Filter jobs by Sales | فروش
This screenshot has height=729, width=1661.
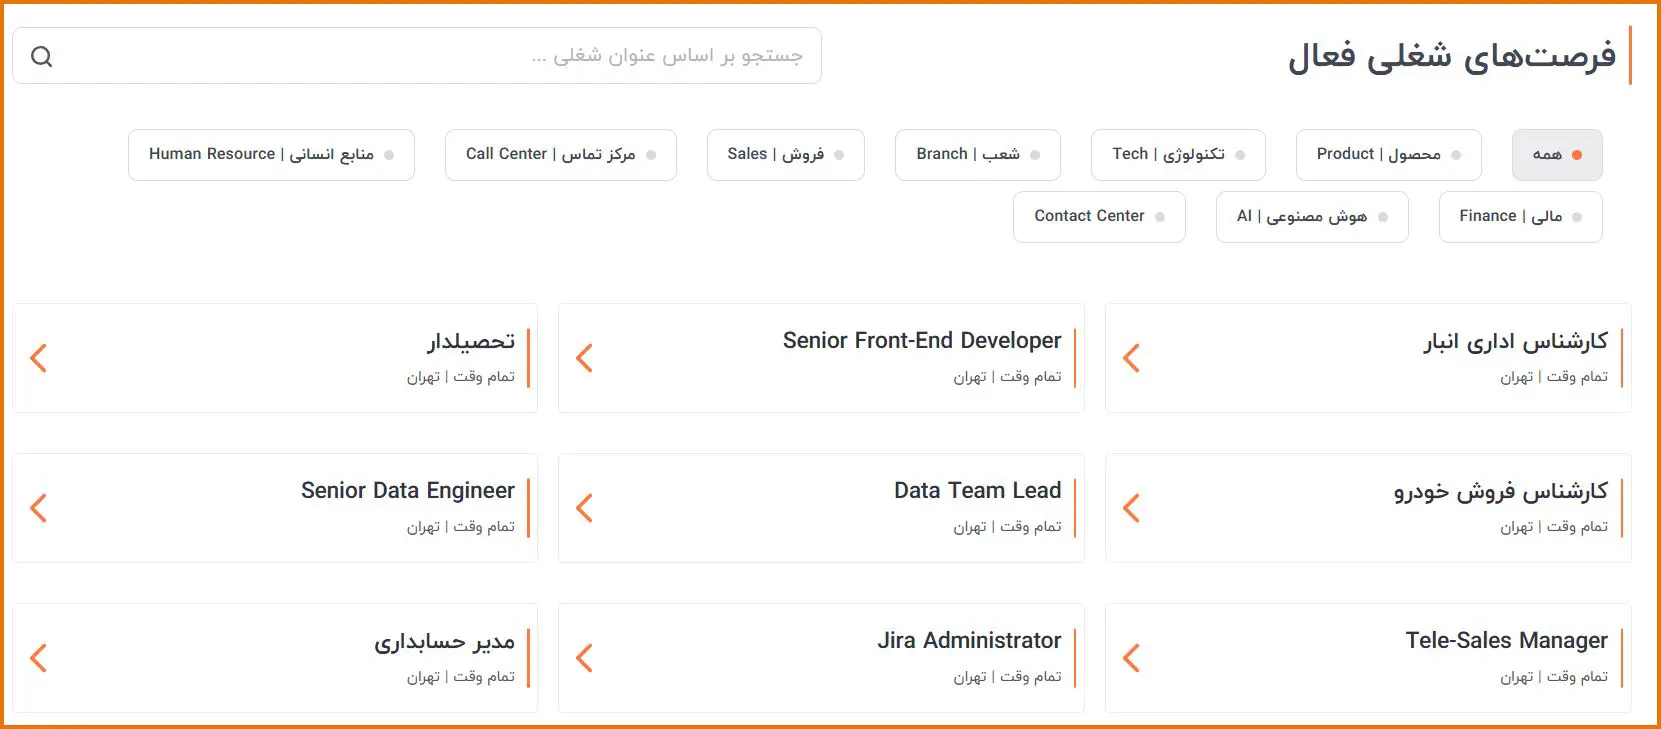pos(785,155)
